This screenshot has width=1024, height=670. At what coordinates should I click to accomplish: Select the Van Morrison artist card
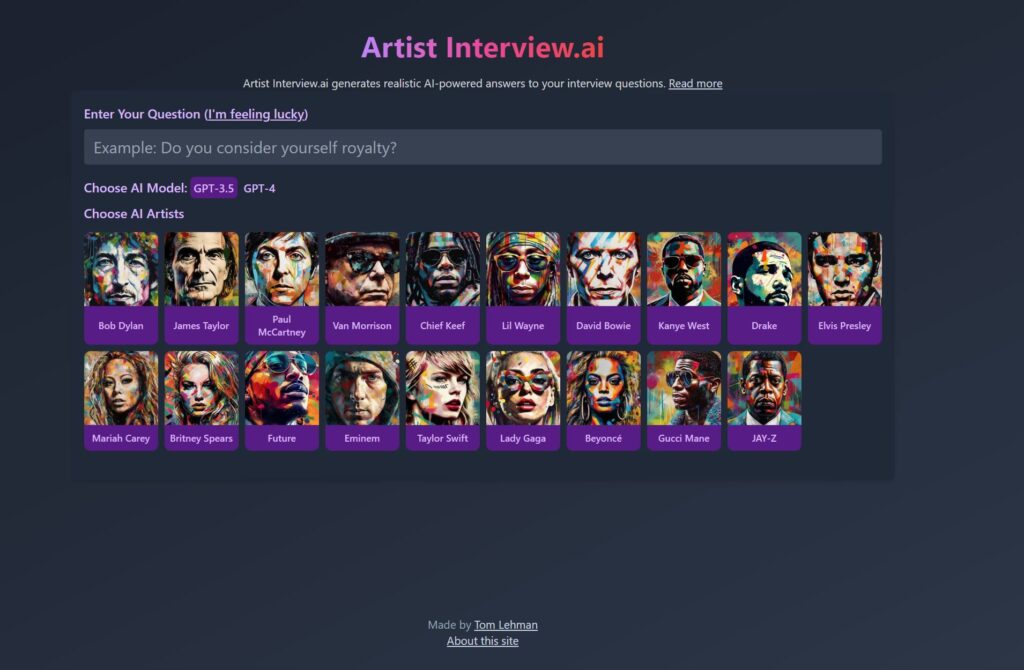pos(362,288)
